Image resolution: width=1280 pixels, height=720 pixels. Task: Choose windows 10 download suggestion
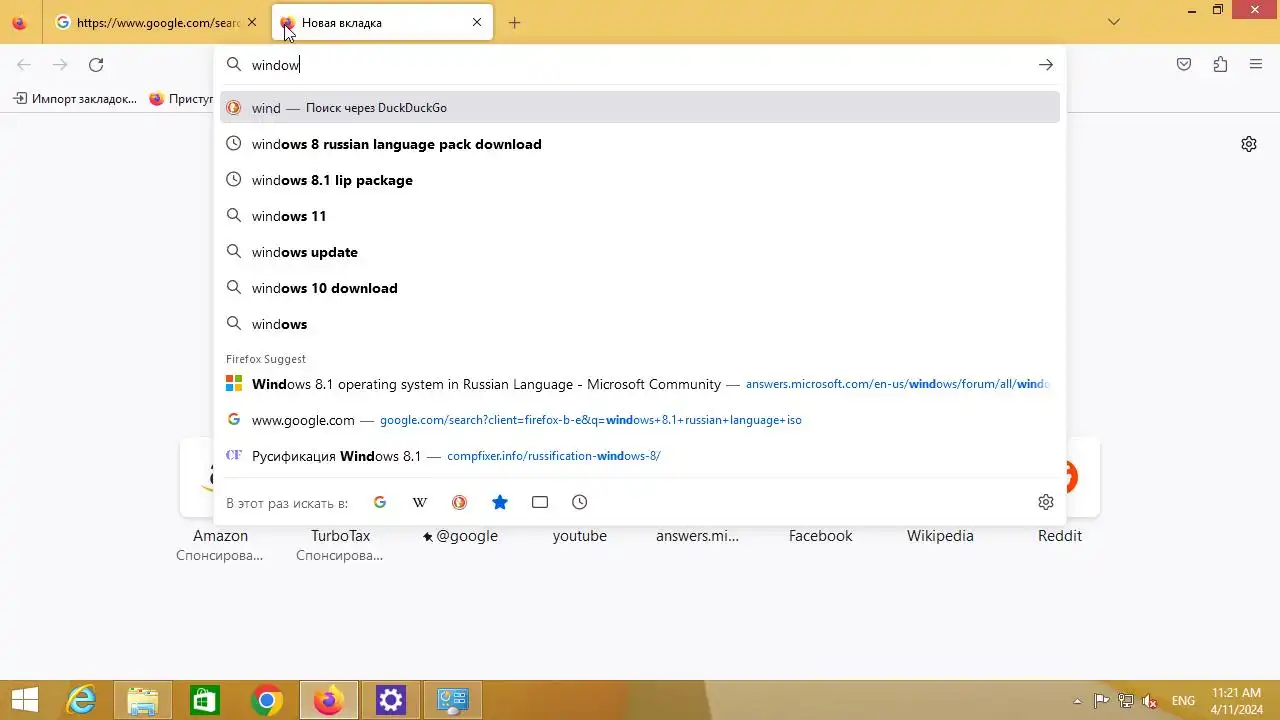click(x=640, y=288)
